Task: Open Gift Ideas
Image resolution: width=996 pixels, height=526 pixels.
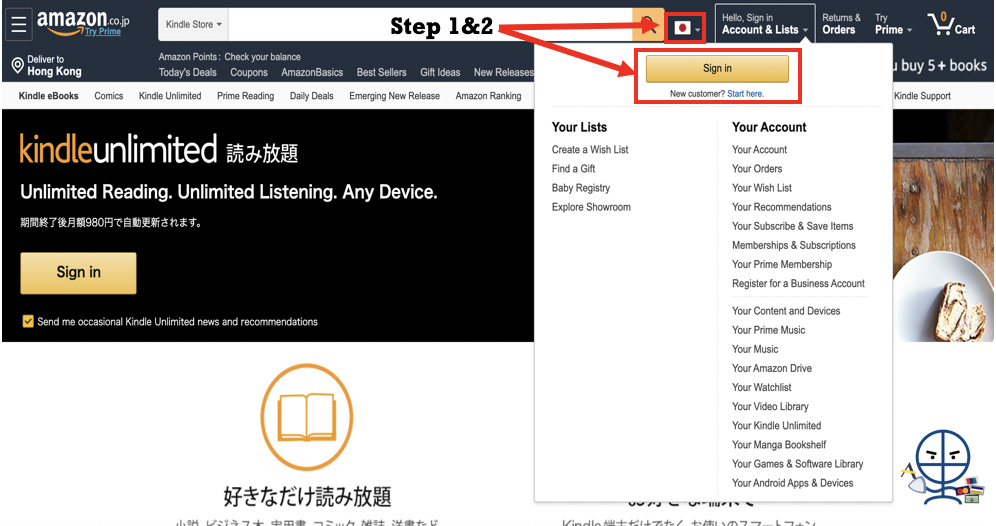Action: [x=440, y=72]
